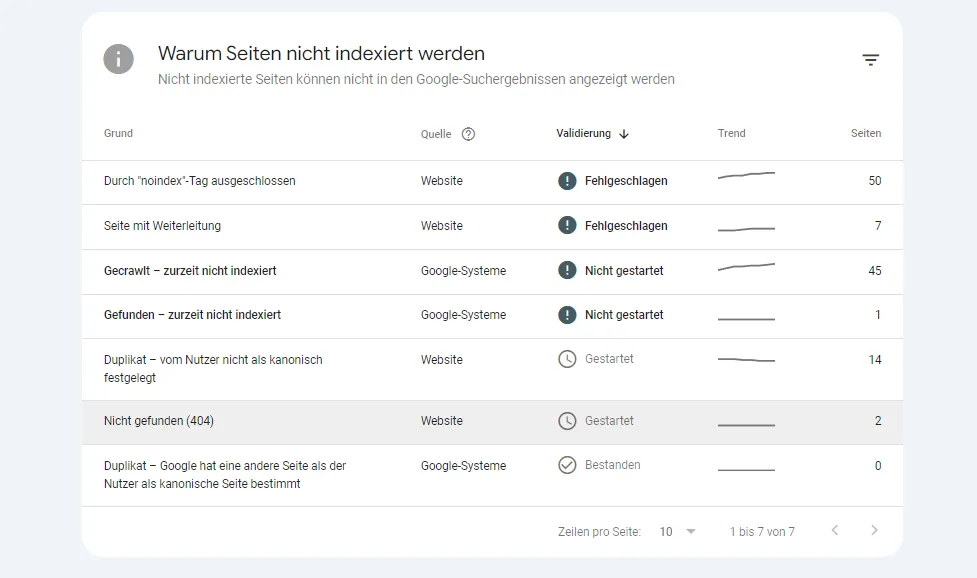Go to the next page of results
This screenshot has height=578, width=977.
(x=874, y=530)
